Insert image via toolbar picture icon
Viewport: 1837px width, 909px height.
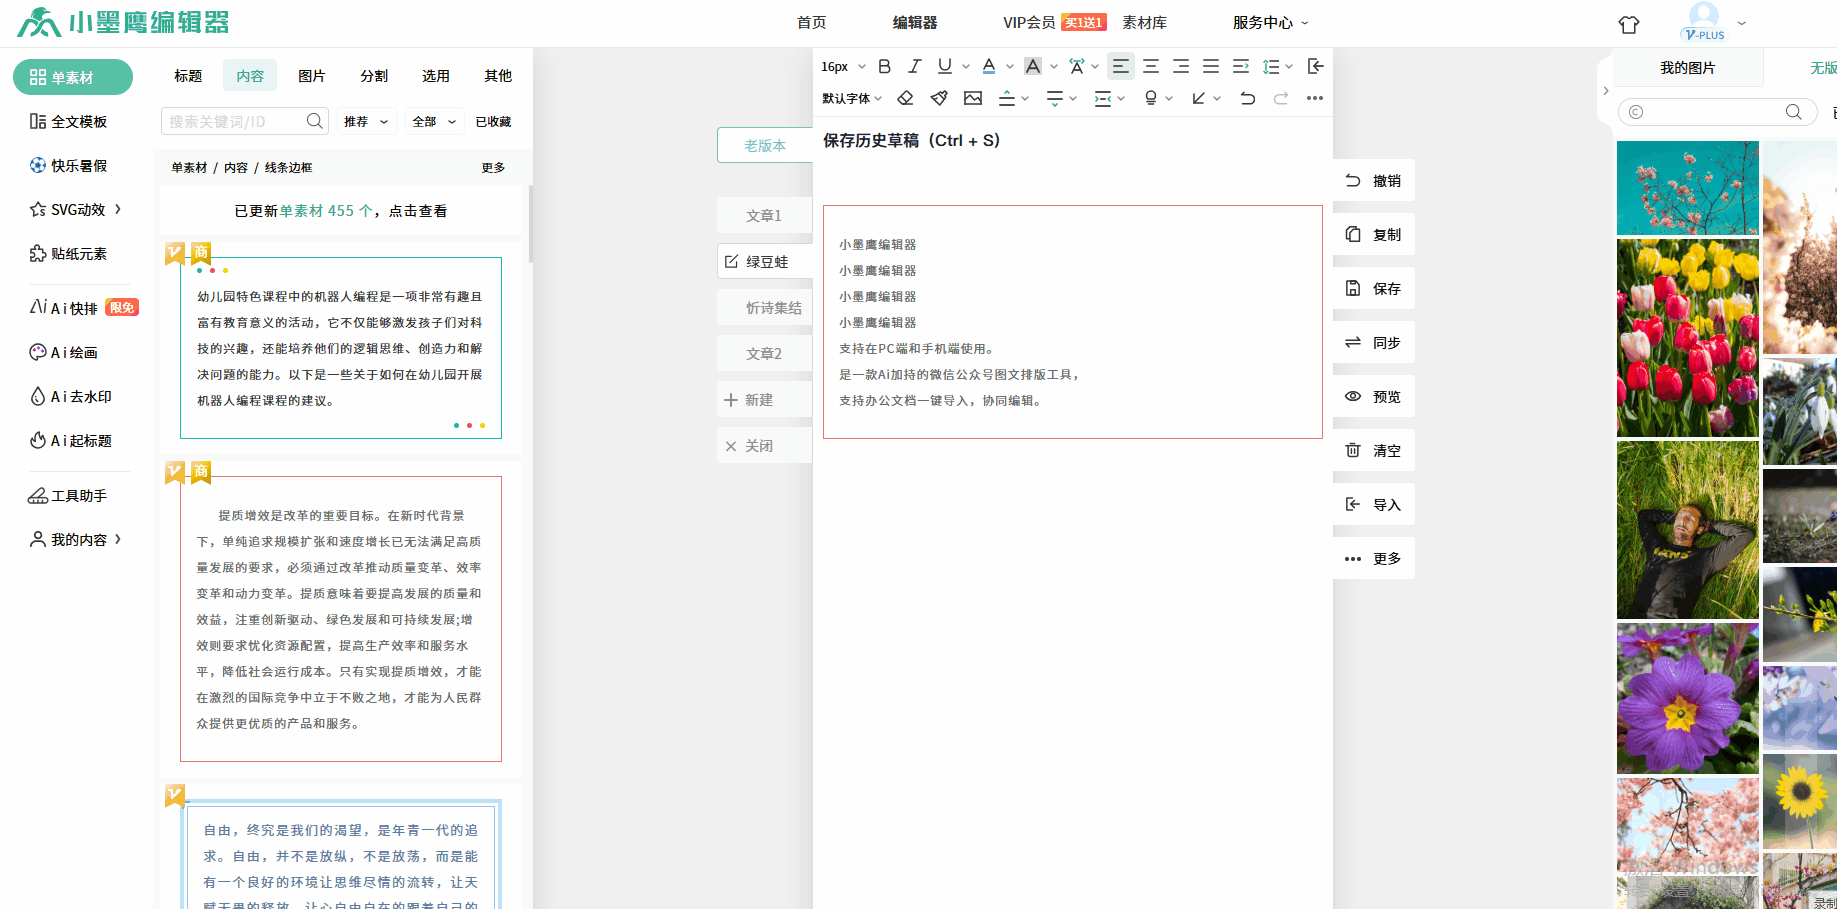[x=973, y=98]
